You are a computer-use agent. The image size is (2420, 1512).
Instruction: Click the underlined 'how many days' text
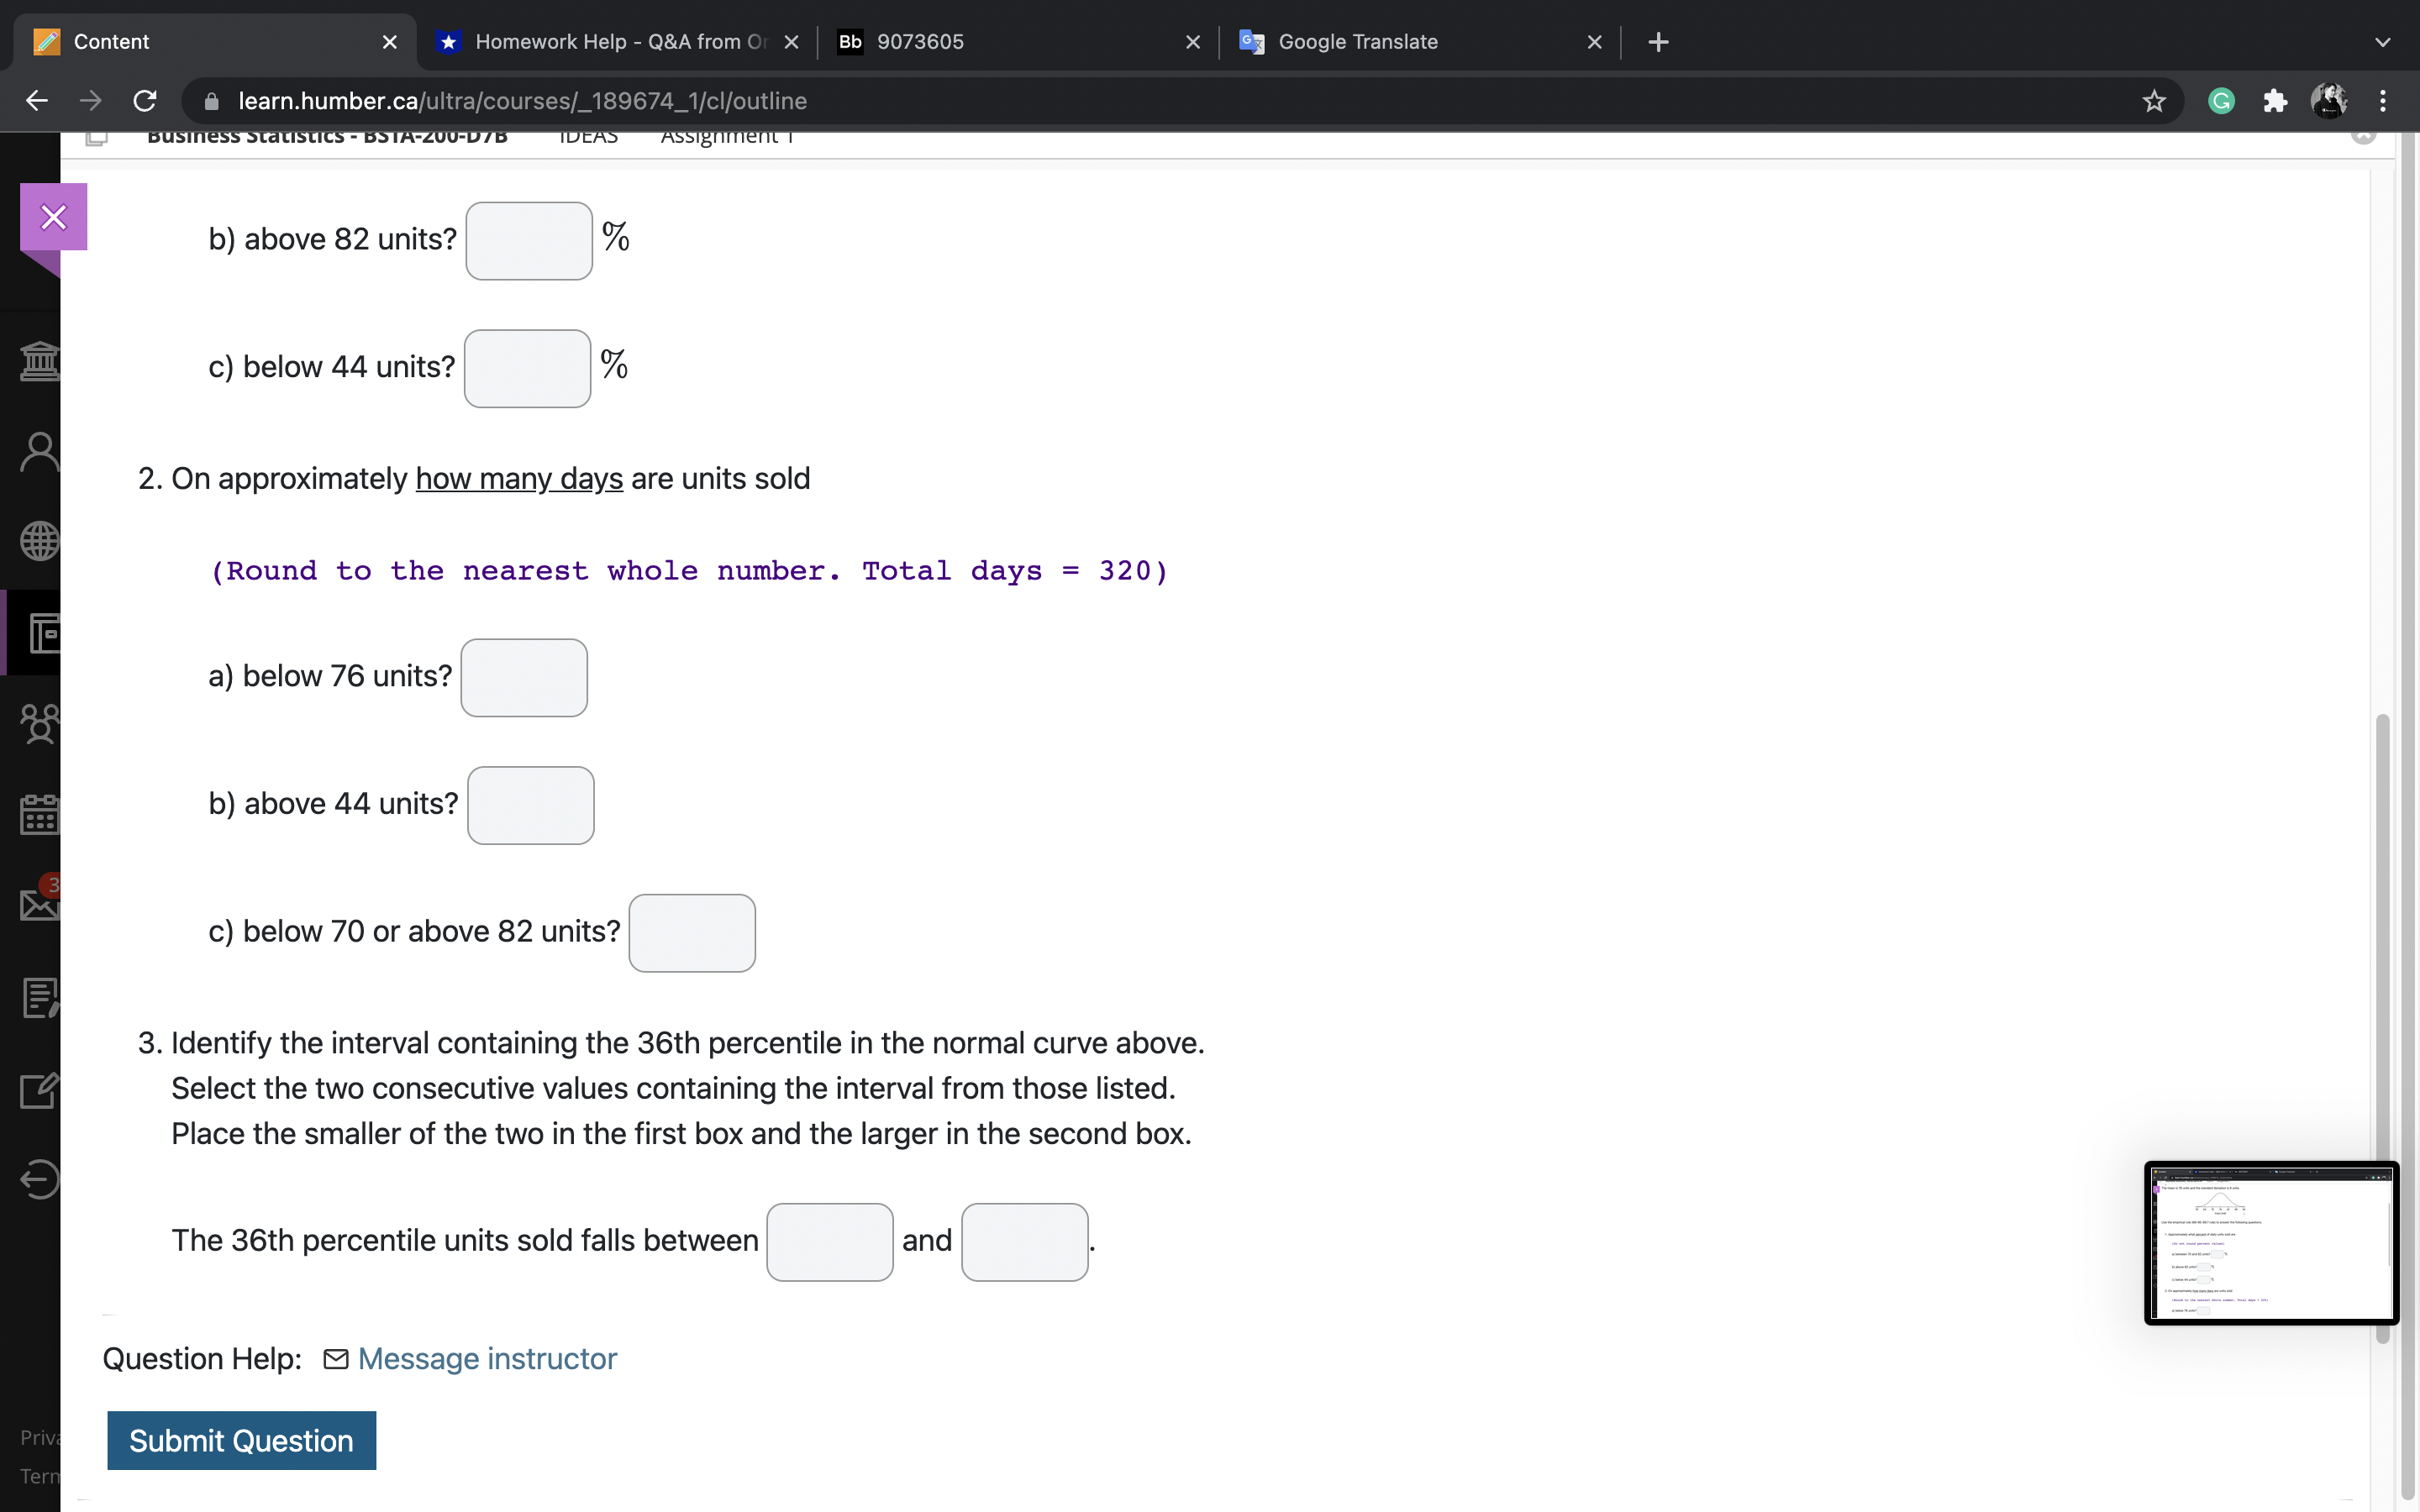pos(519,479)
